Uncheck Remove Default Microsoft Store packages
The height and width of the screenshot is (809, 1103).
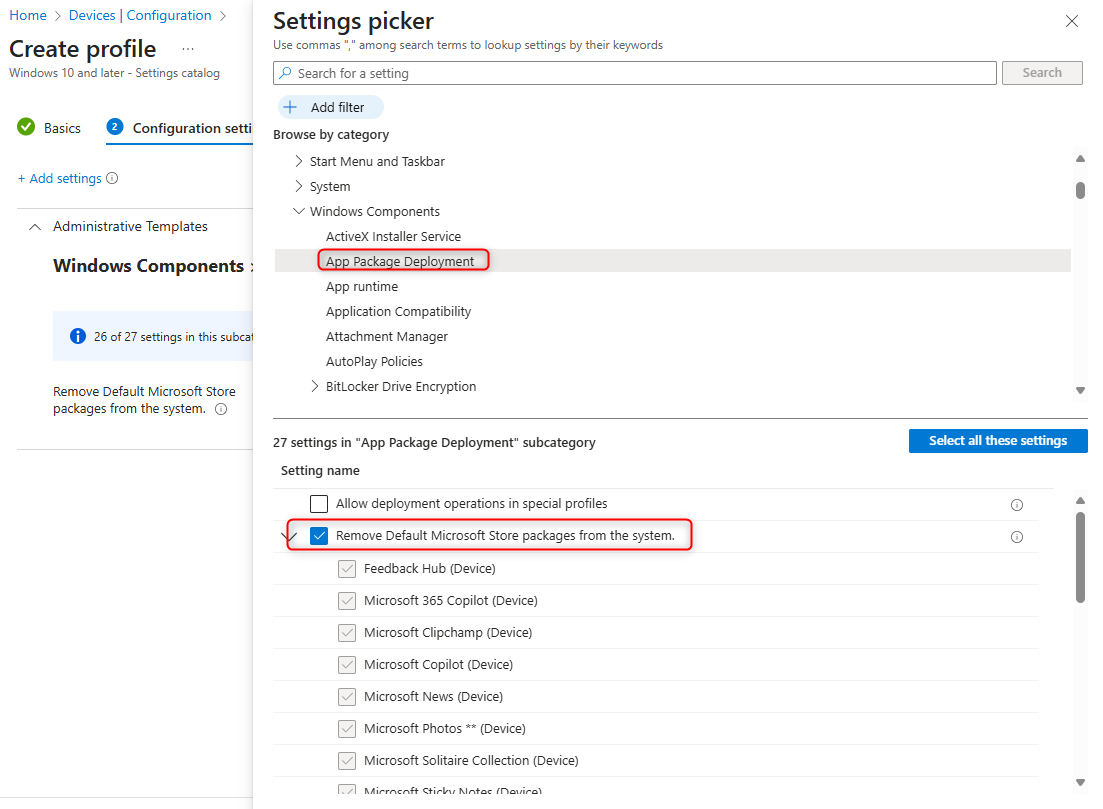coord(319,536)
